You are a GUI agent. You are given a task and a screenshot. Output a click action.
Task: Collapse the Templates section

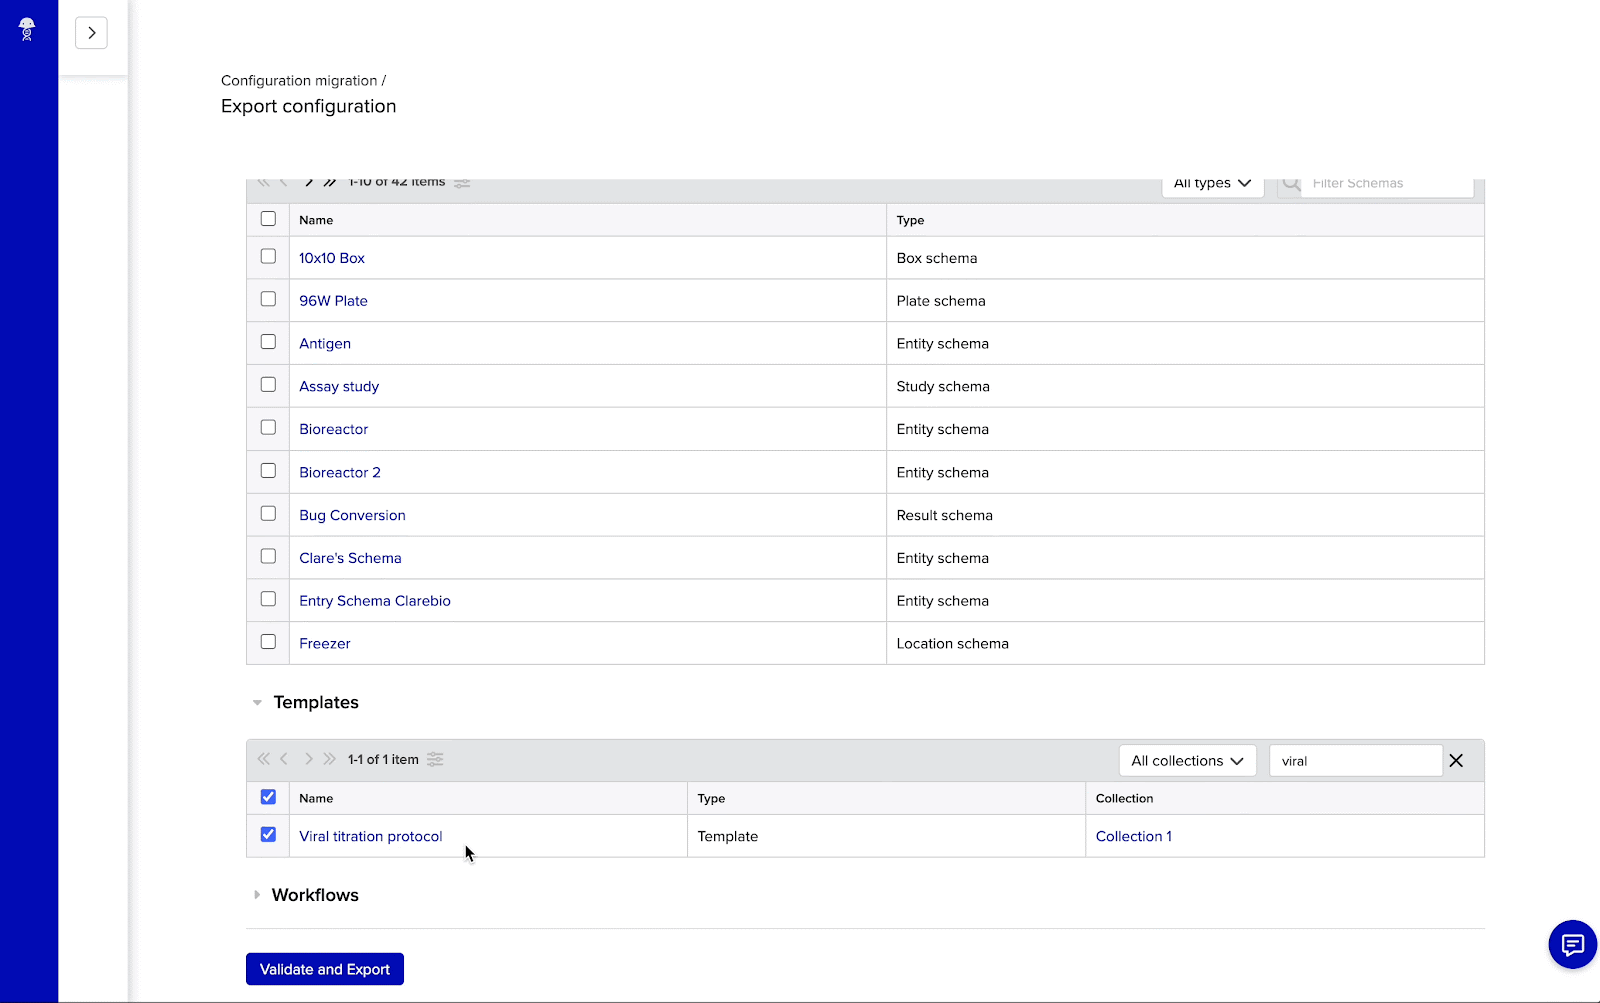pos(257,702)
